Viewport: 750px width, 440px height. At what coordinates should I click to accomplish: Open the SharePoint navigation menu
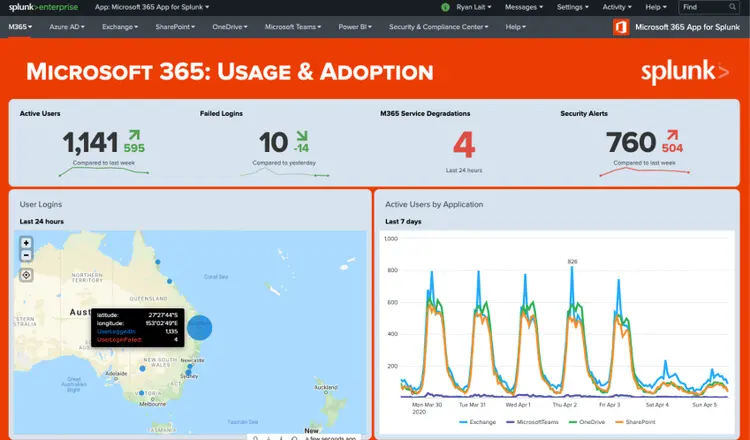(x=175, y=27)
